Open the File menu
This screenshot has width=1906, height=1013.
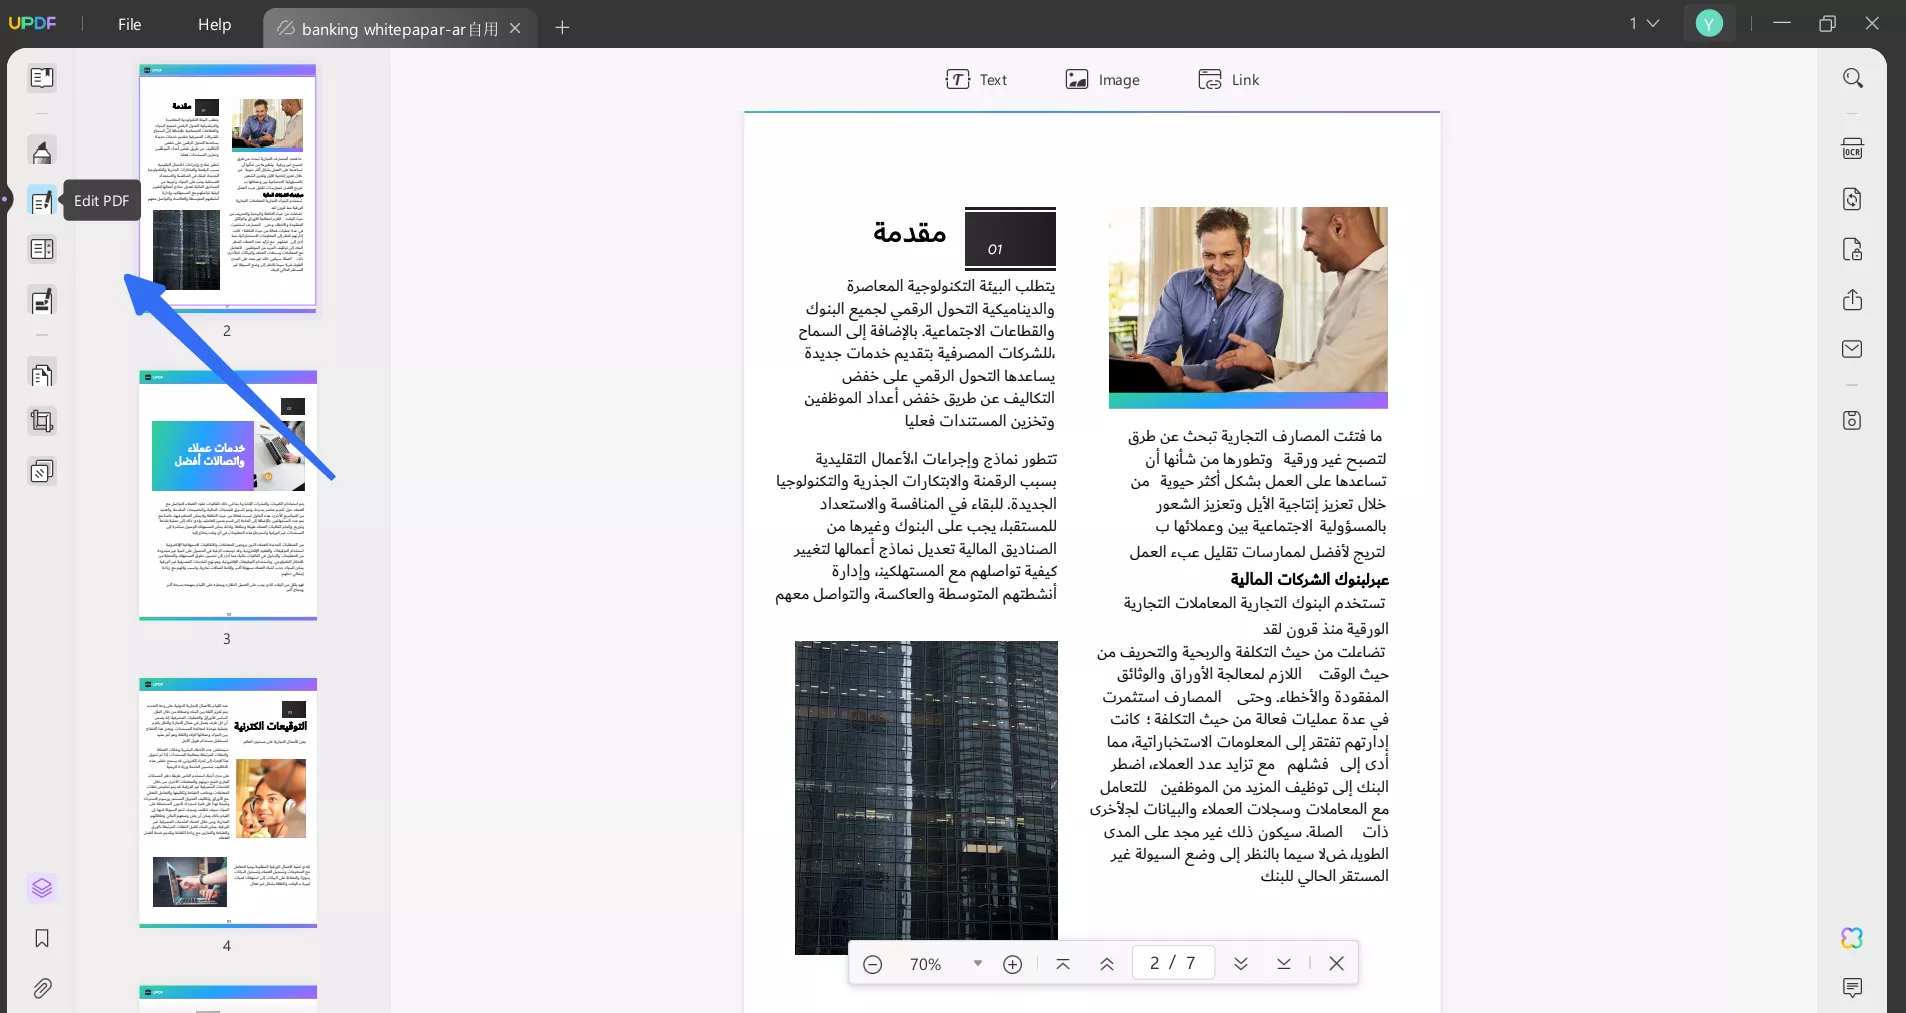[x=128, y=24]
